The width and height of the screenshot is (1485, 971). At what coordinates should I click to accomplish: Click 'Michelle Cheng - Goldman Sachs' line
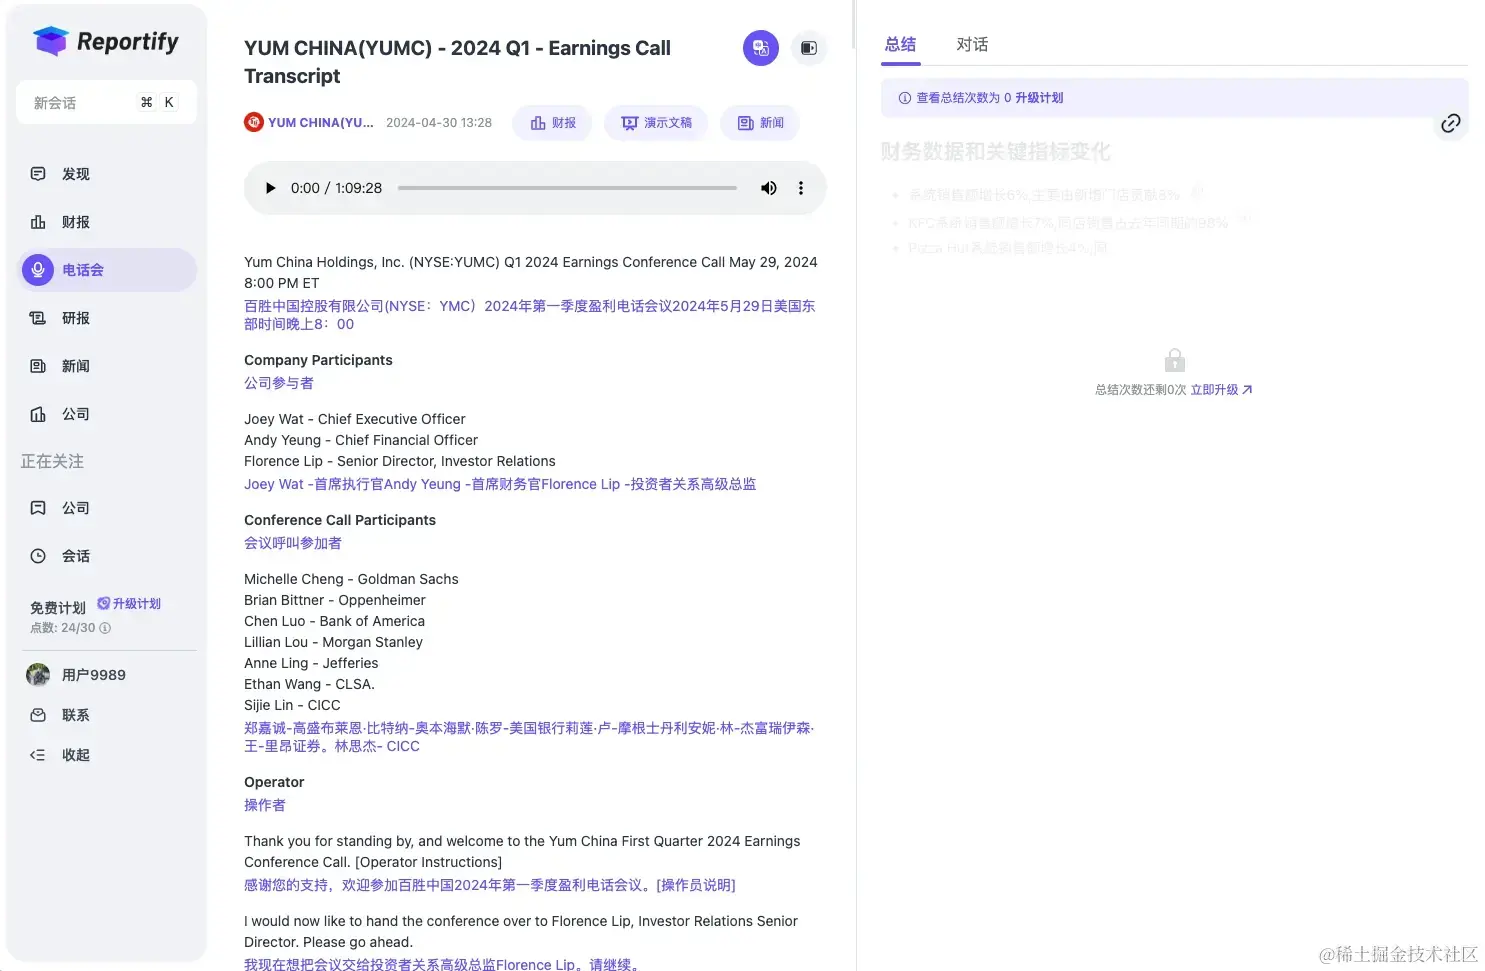(x=351, y=579)
